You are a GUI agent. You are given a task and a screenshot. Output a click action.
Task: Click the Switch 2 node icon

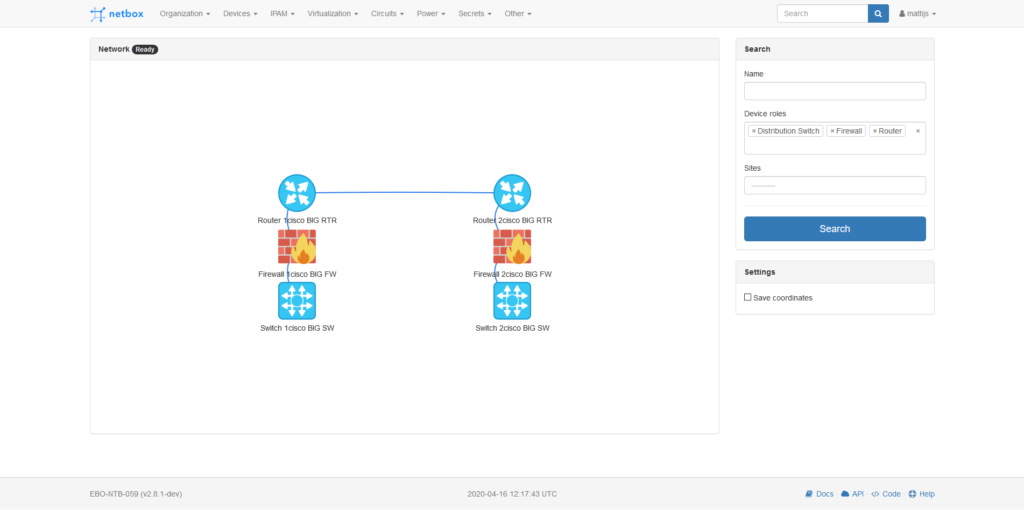[x=512, y=300]
